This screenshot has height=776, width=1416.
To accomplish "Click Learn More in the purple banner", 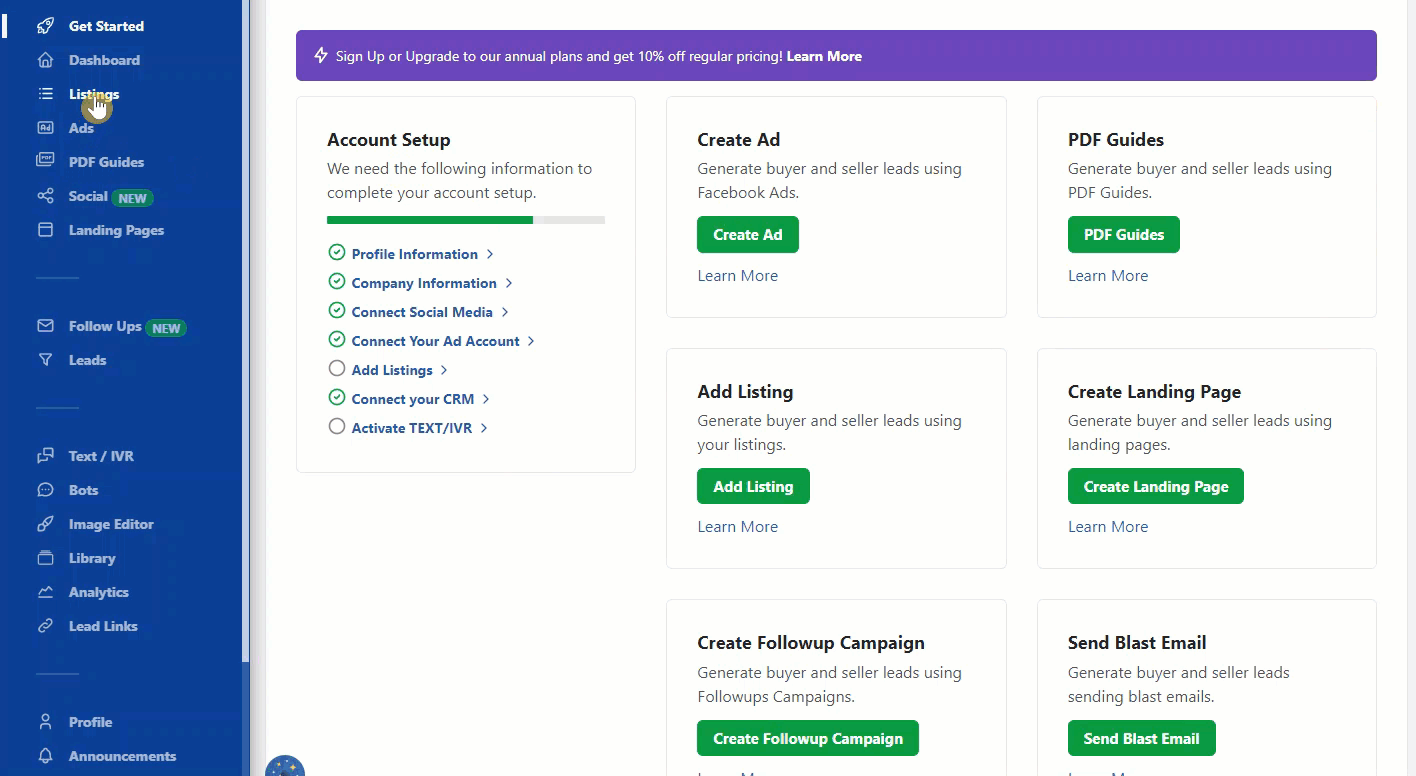I will 824,56.
